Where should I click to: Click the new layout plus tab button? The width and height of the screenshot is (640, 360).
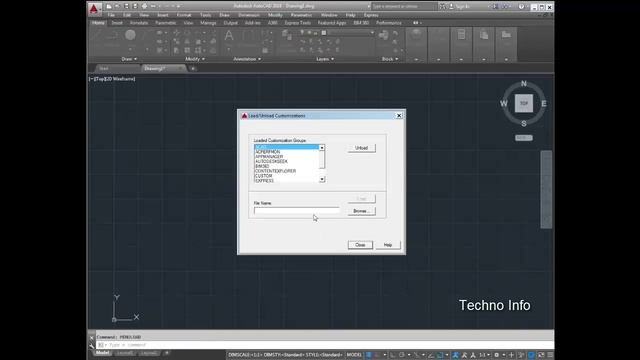click(167, 353)
